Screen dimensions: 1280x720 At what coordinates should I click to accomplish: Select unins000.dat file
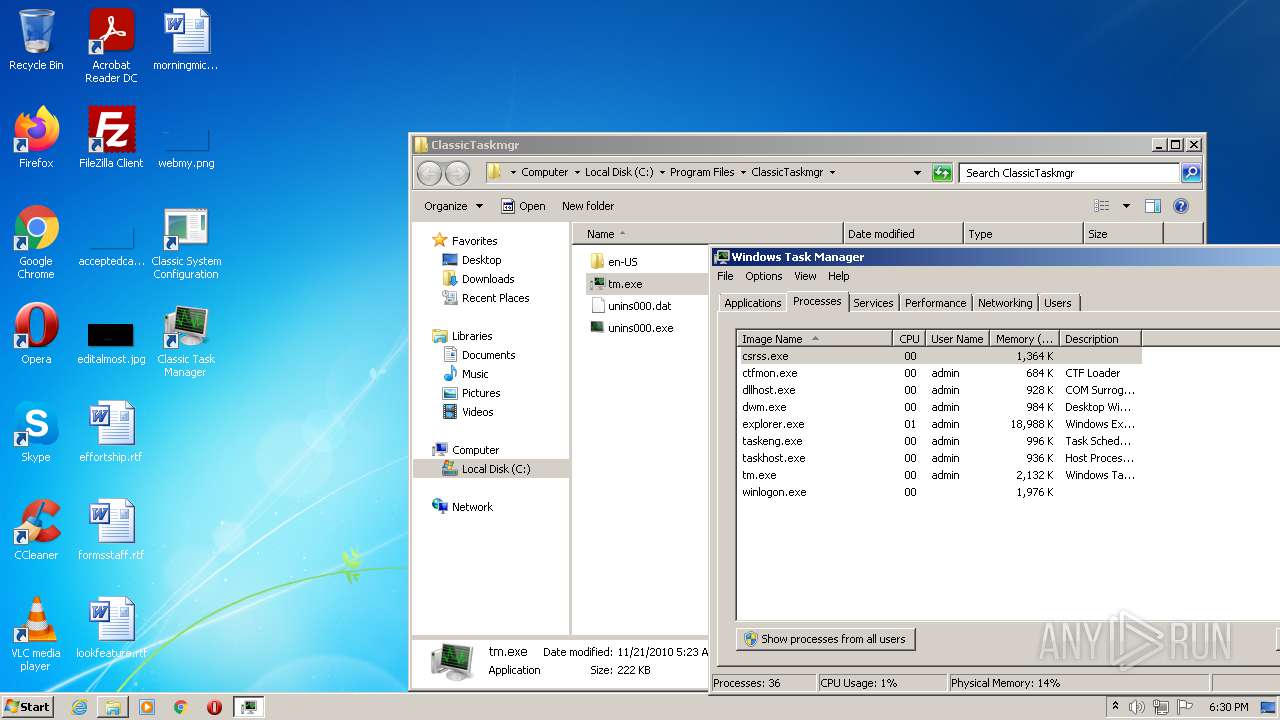click(631, 306)
